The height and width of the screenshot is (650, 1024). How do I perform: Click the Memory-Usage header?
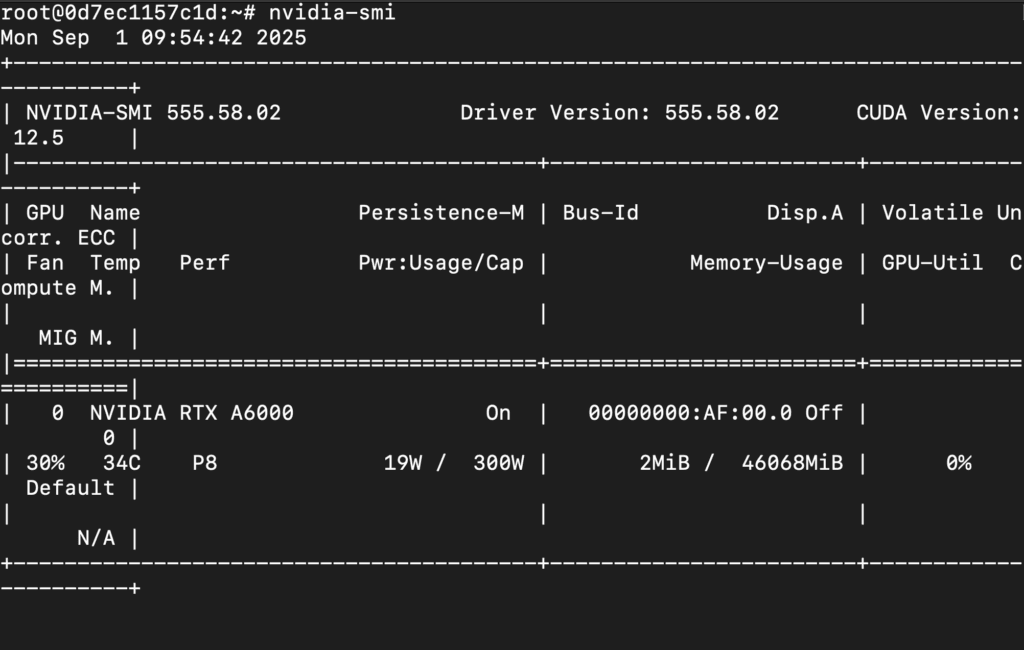point(766,263)
